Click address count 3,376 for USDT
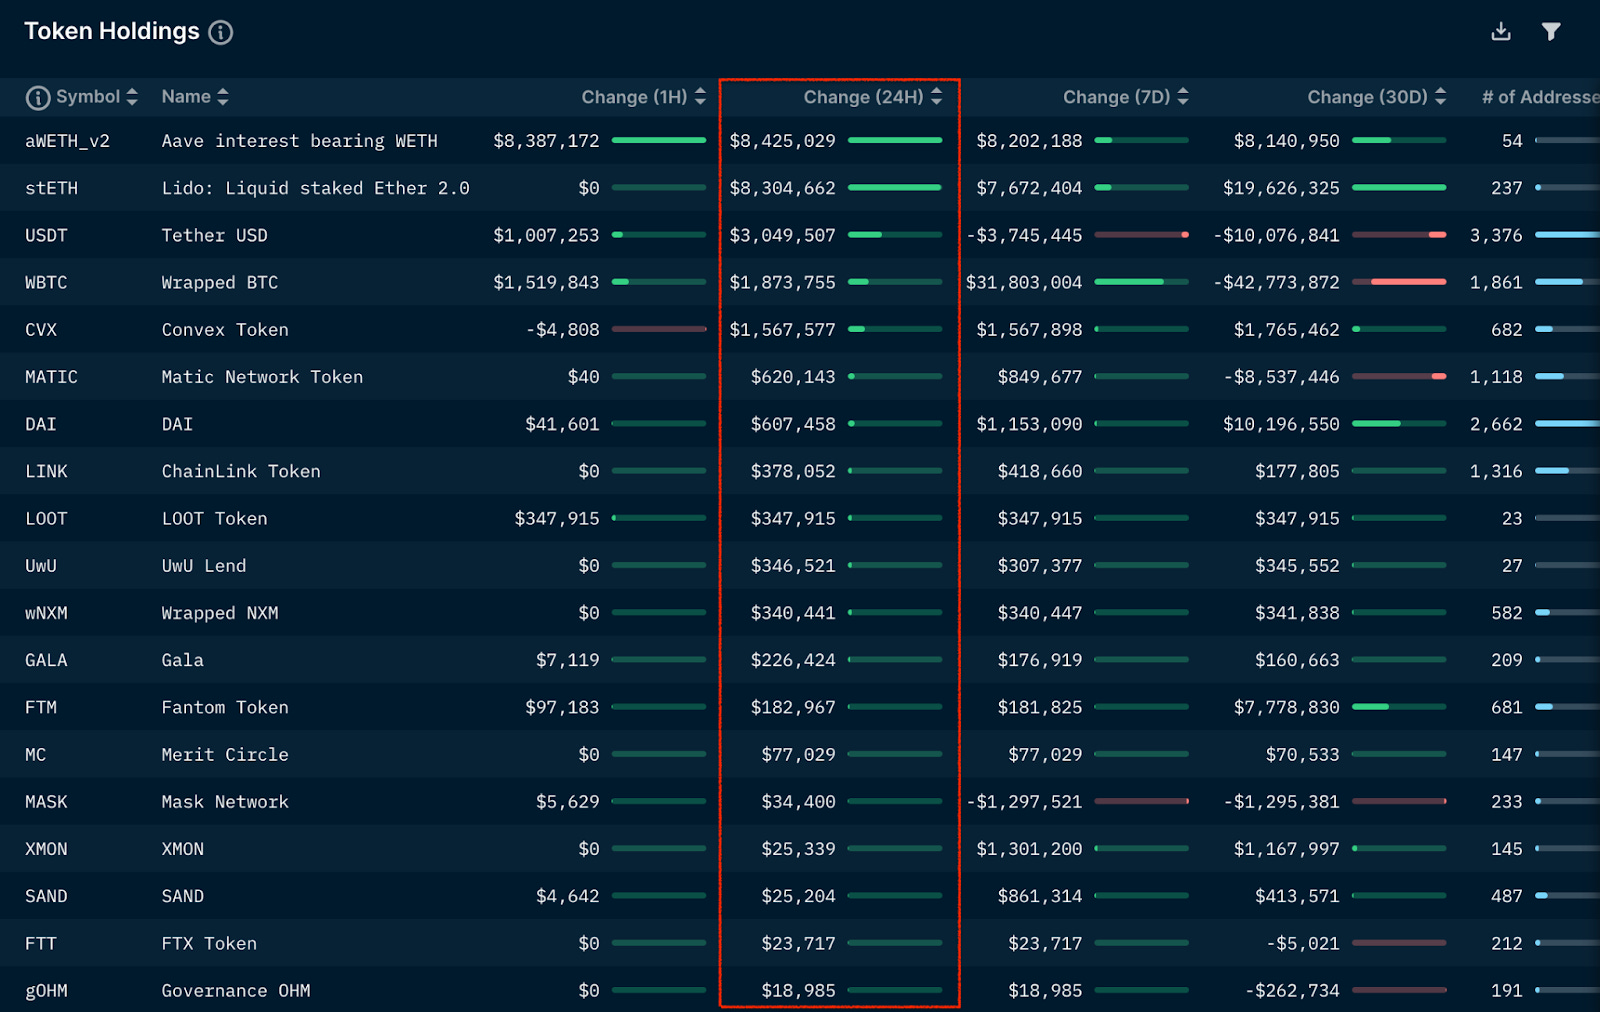Screen dimensions: 1600x1012 pos(1496,235)
